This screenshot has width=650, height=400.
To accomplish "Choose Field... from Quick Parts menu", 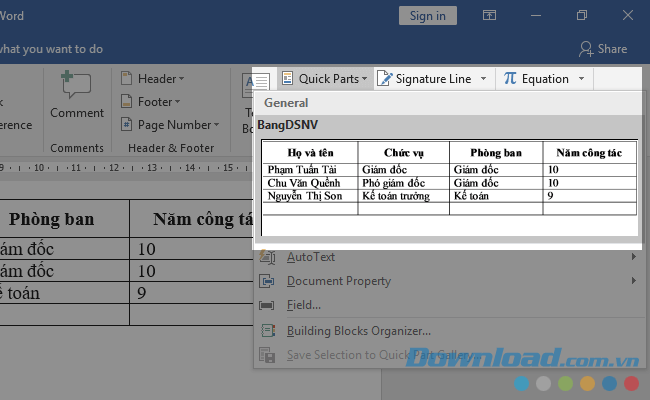I will 303,305.
